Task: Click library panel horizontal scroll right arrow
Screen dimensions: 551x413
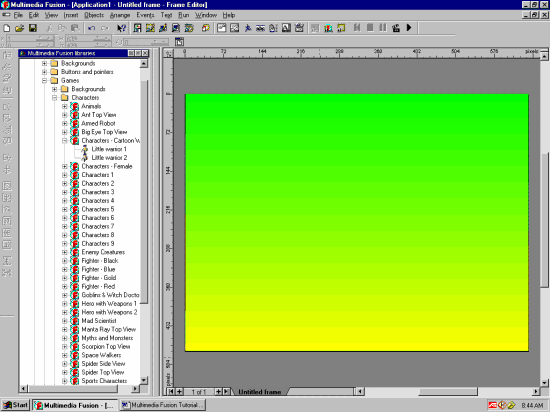Action: [135, 389]
